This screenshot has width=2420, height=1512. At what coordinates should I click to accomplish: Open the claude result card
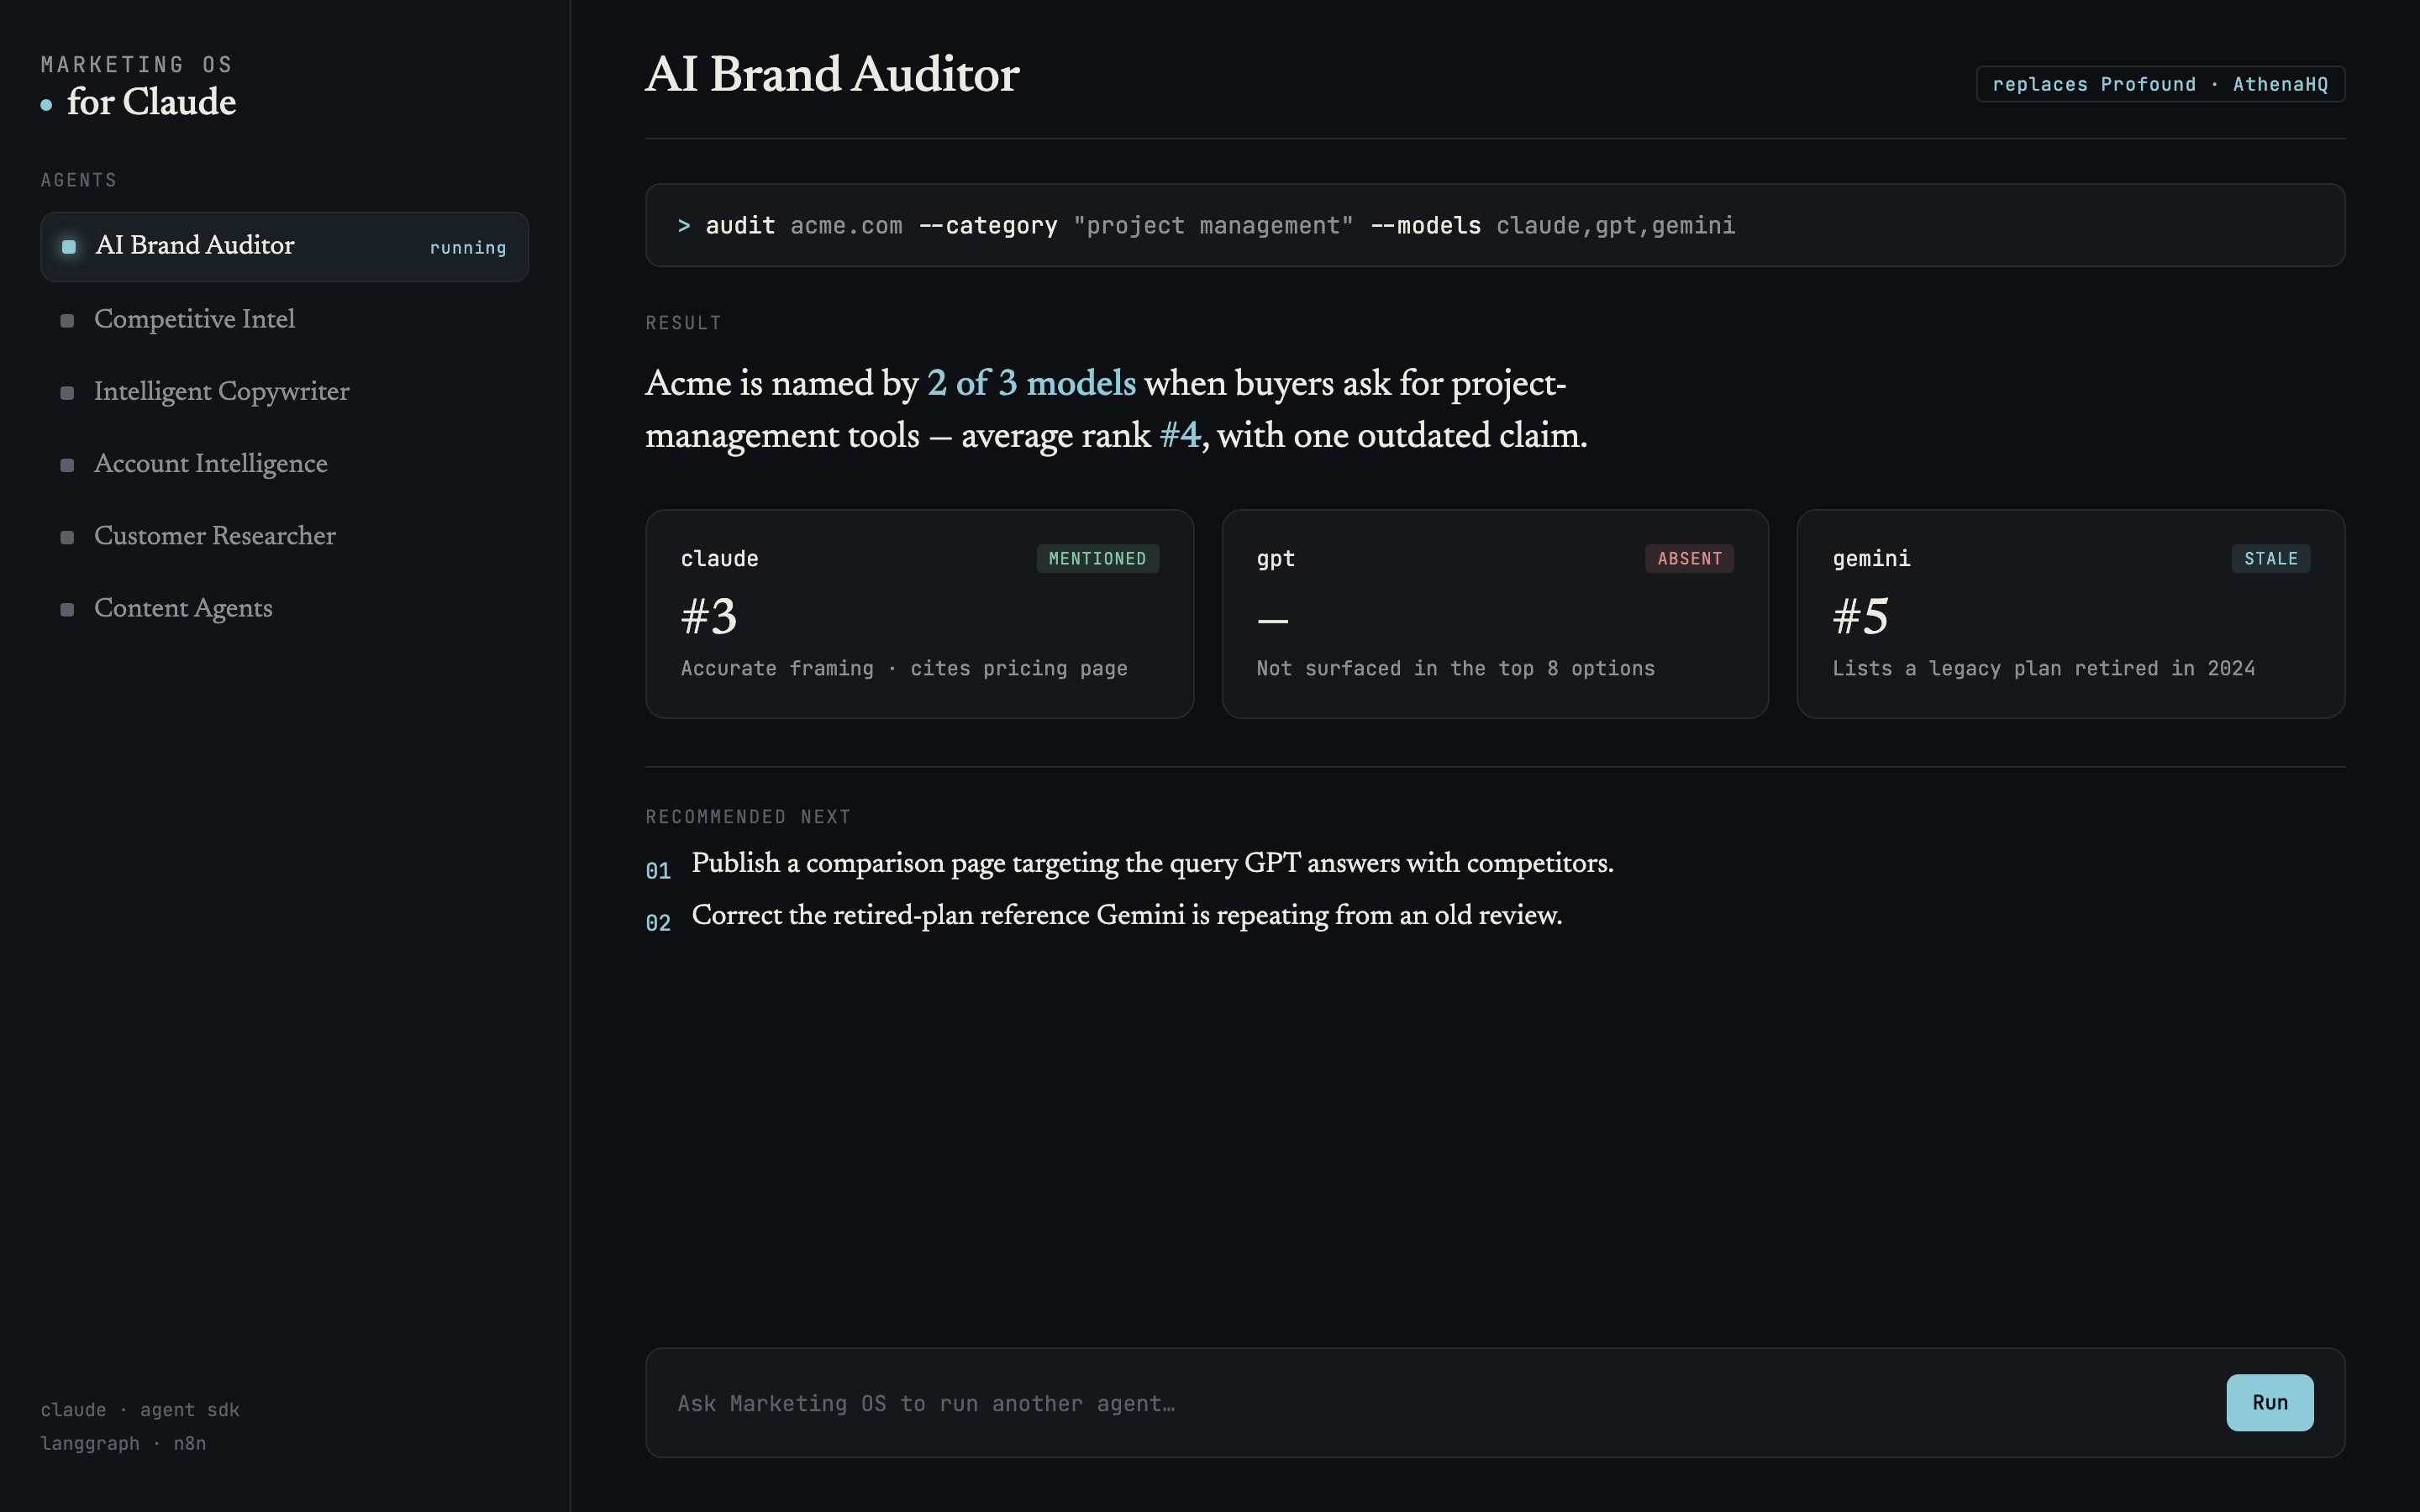click(919, 614)
